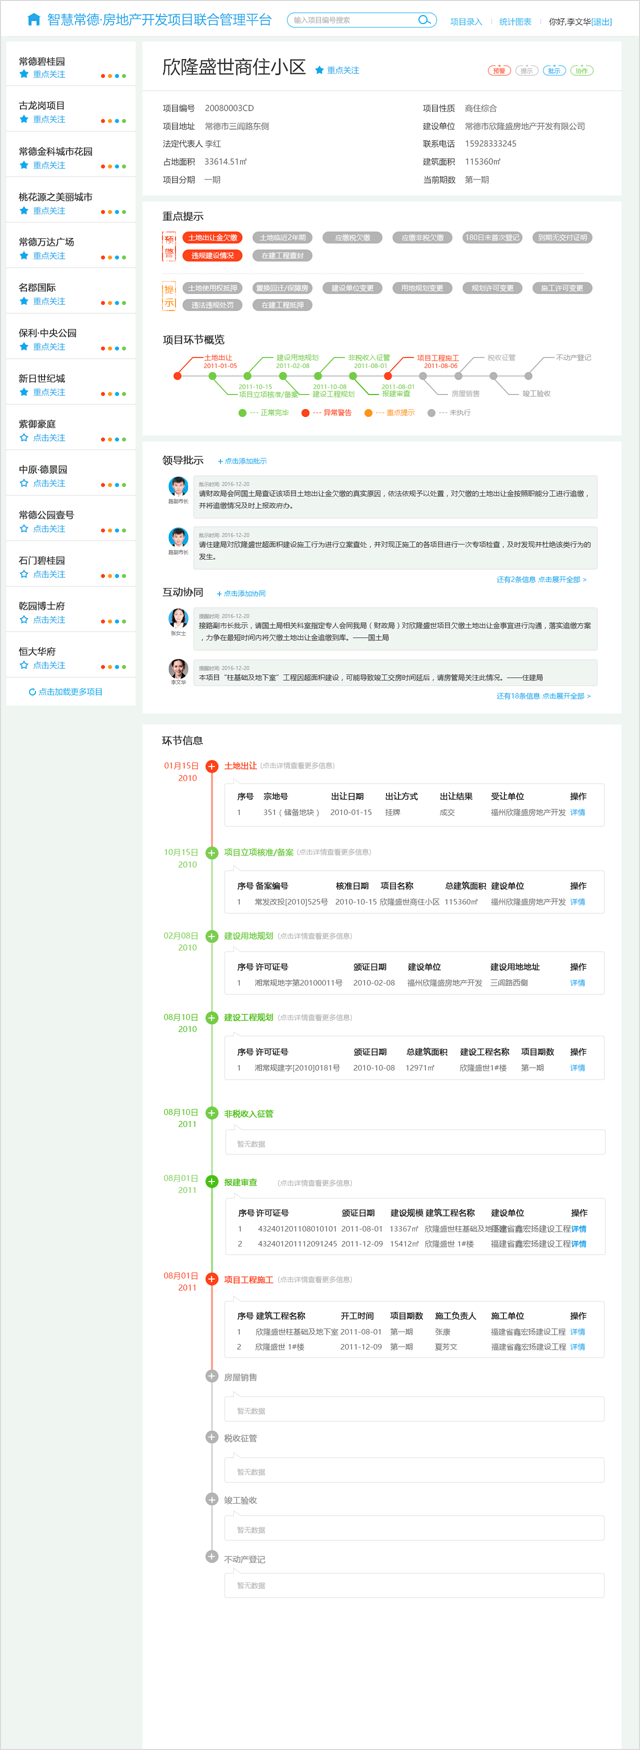Expand the 非税收入征管 plus icon

pyautogui.click(x=212, y=1113)
